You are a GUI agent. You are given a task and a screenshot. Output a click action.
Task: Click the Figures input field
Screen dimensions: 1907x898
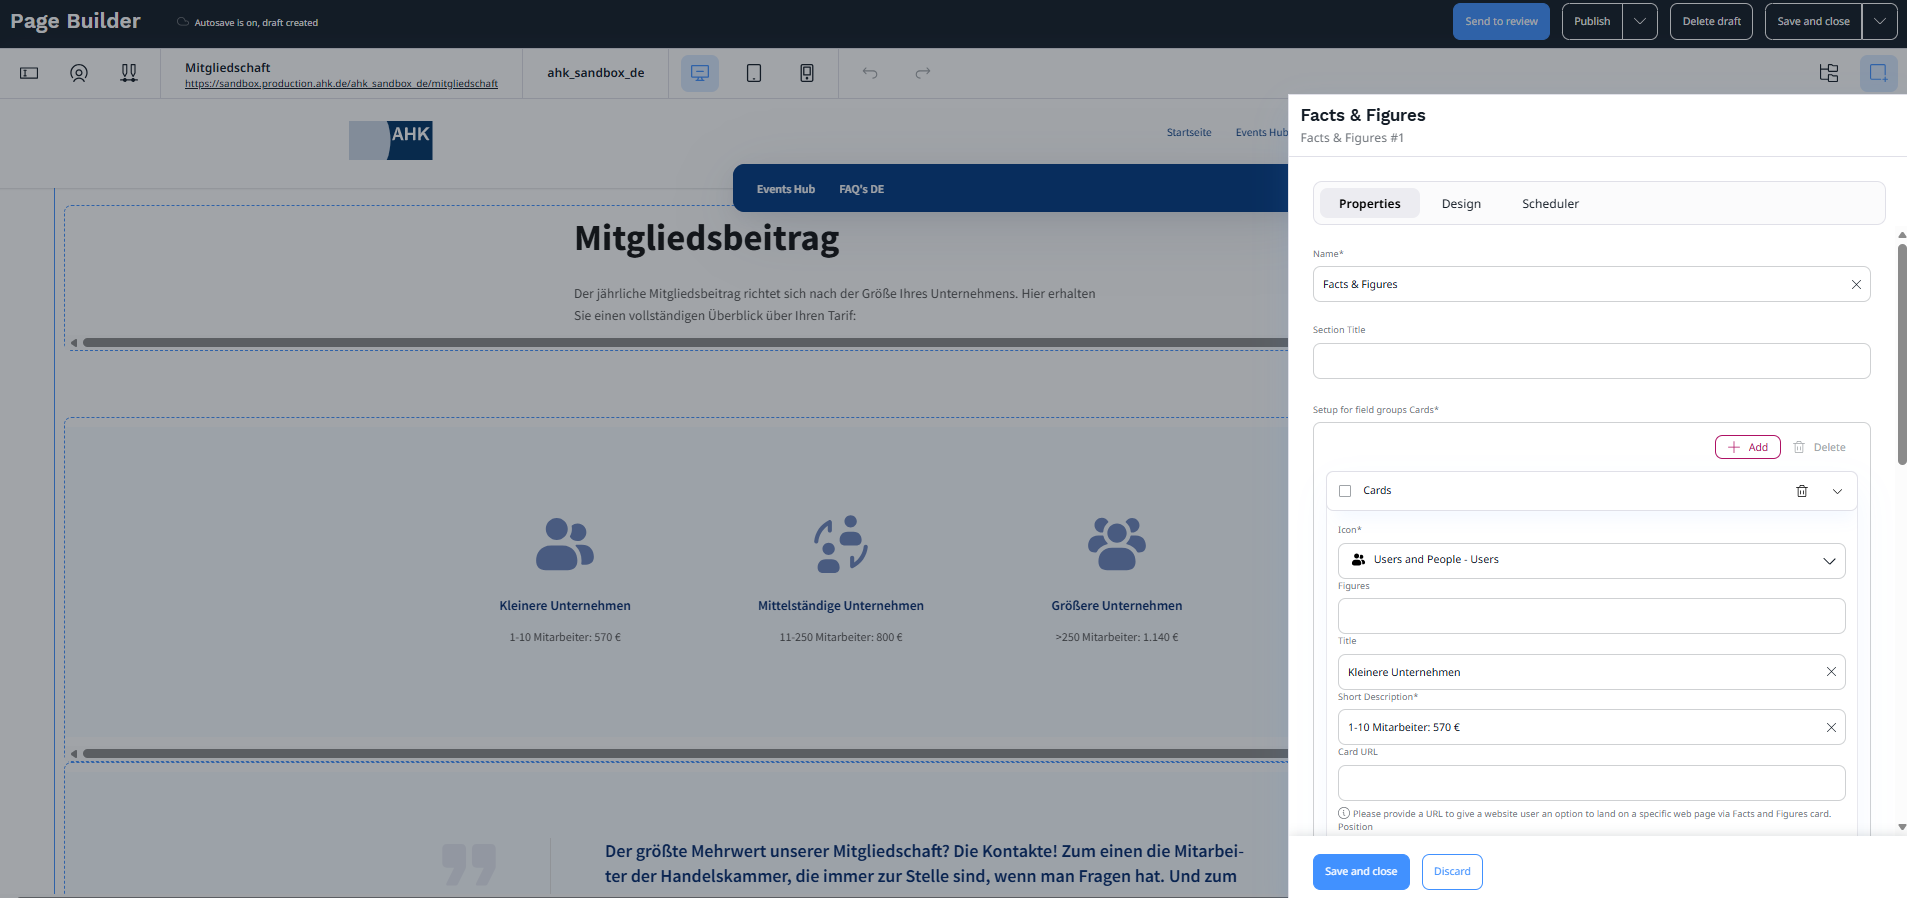coord(1592,616)
